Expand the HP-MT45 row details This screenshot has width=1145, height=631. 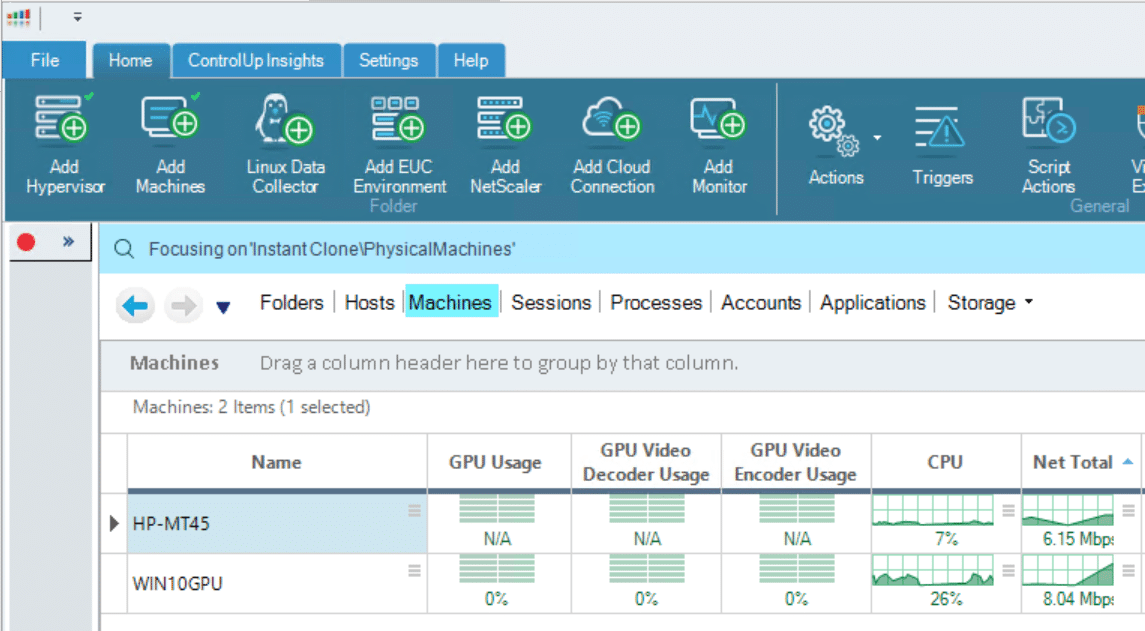[x=114, y=523]
